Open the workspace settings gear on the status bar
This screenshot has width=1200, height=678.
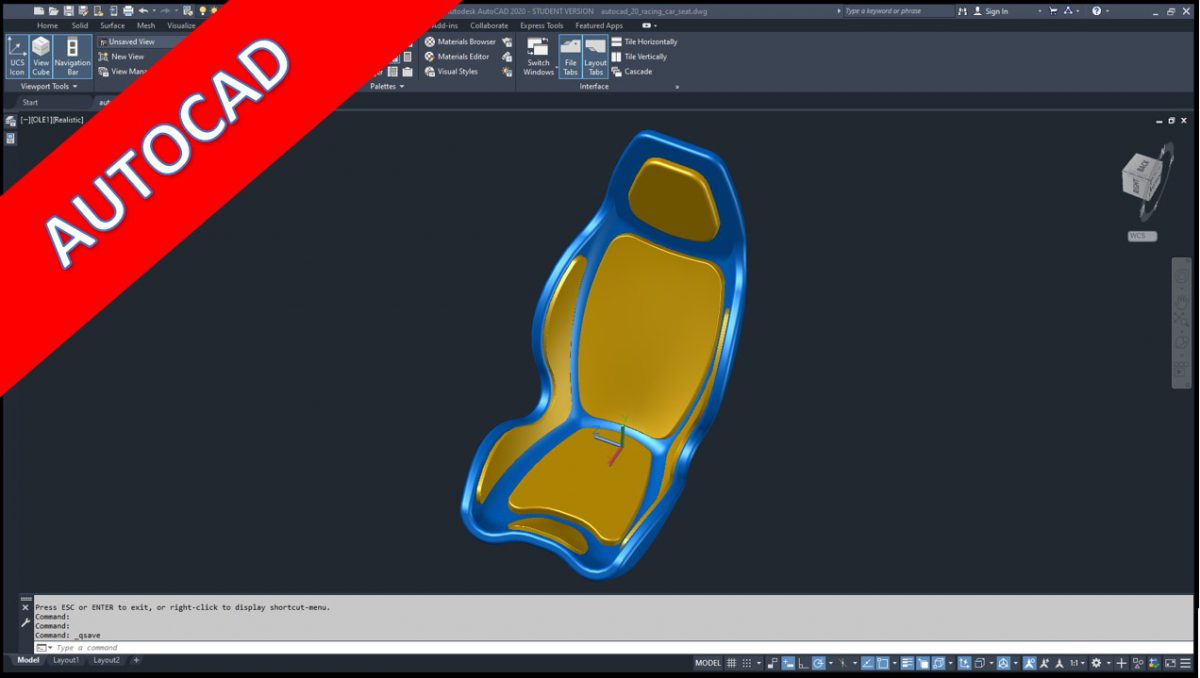1097,662
